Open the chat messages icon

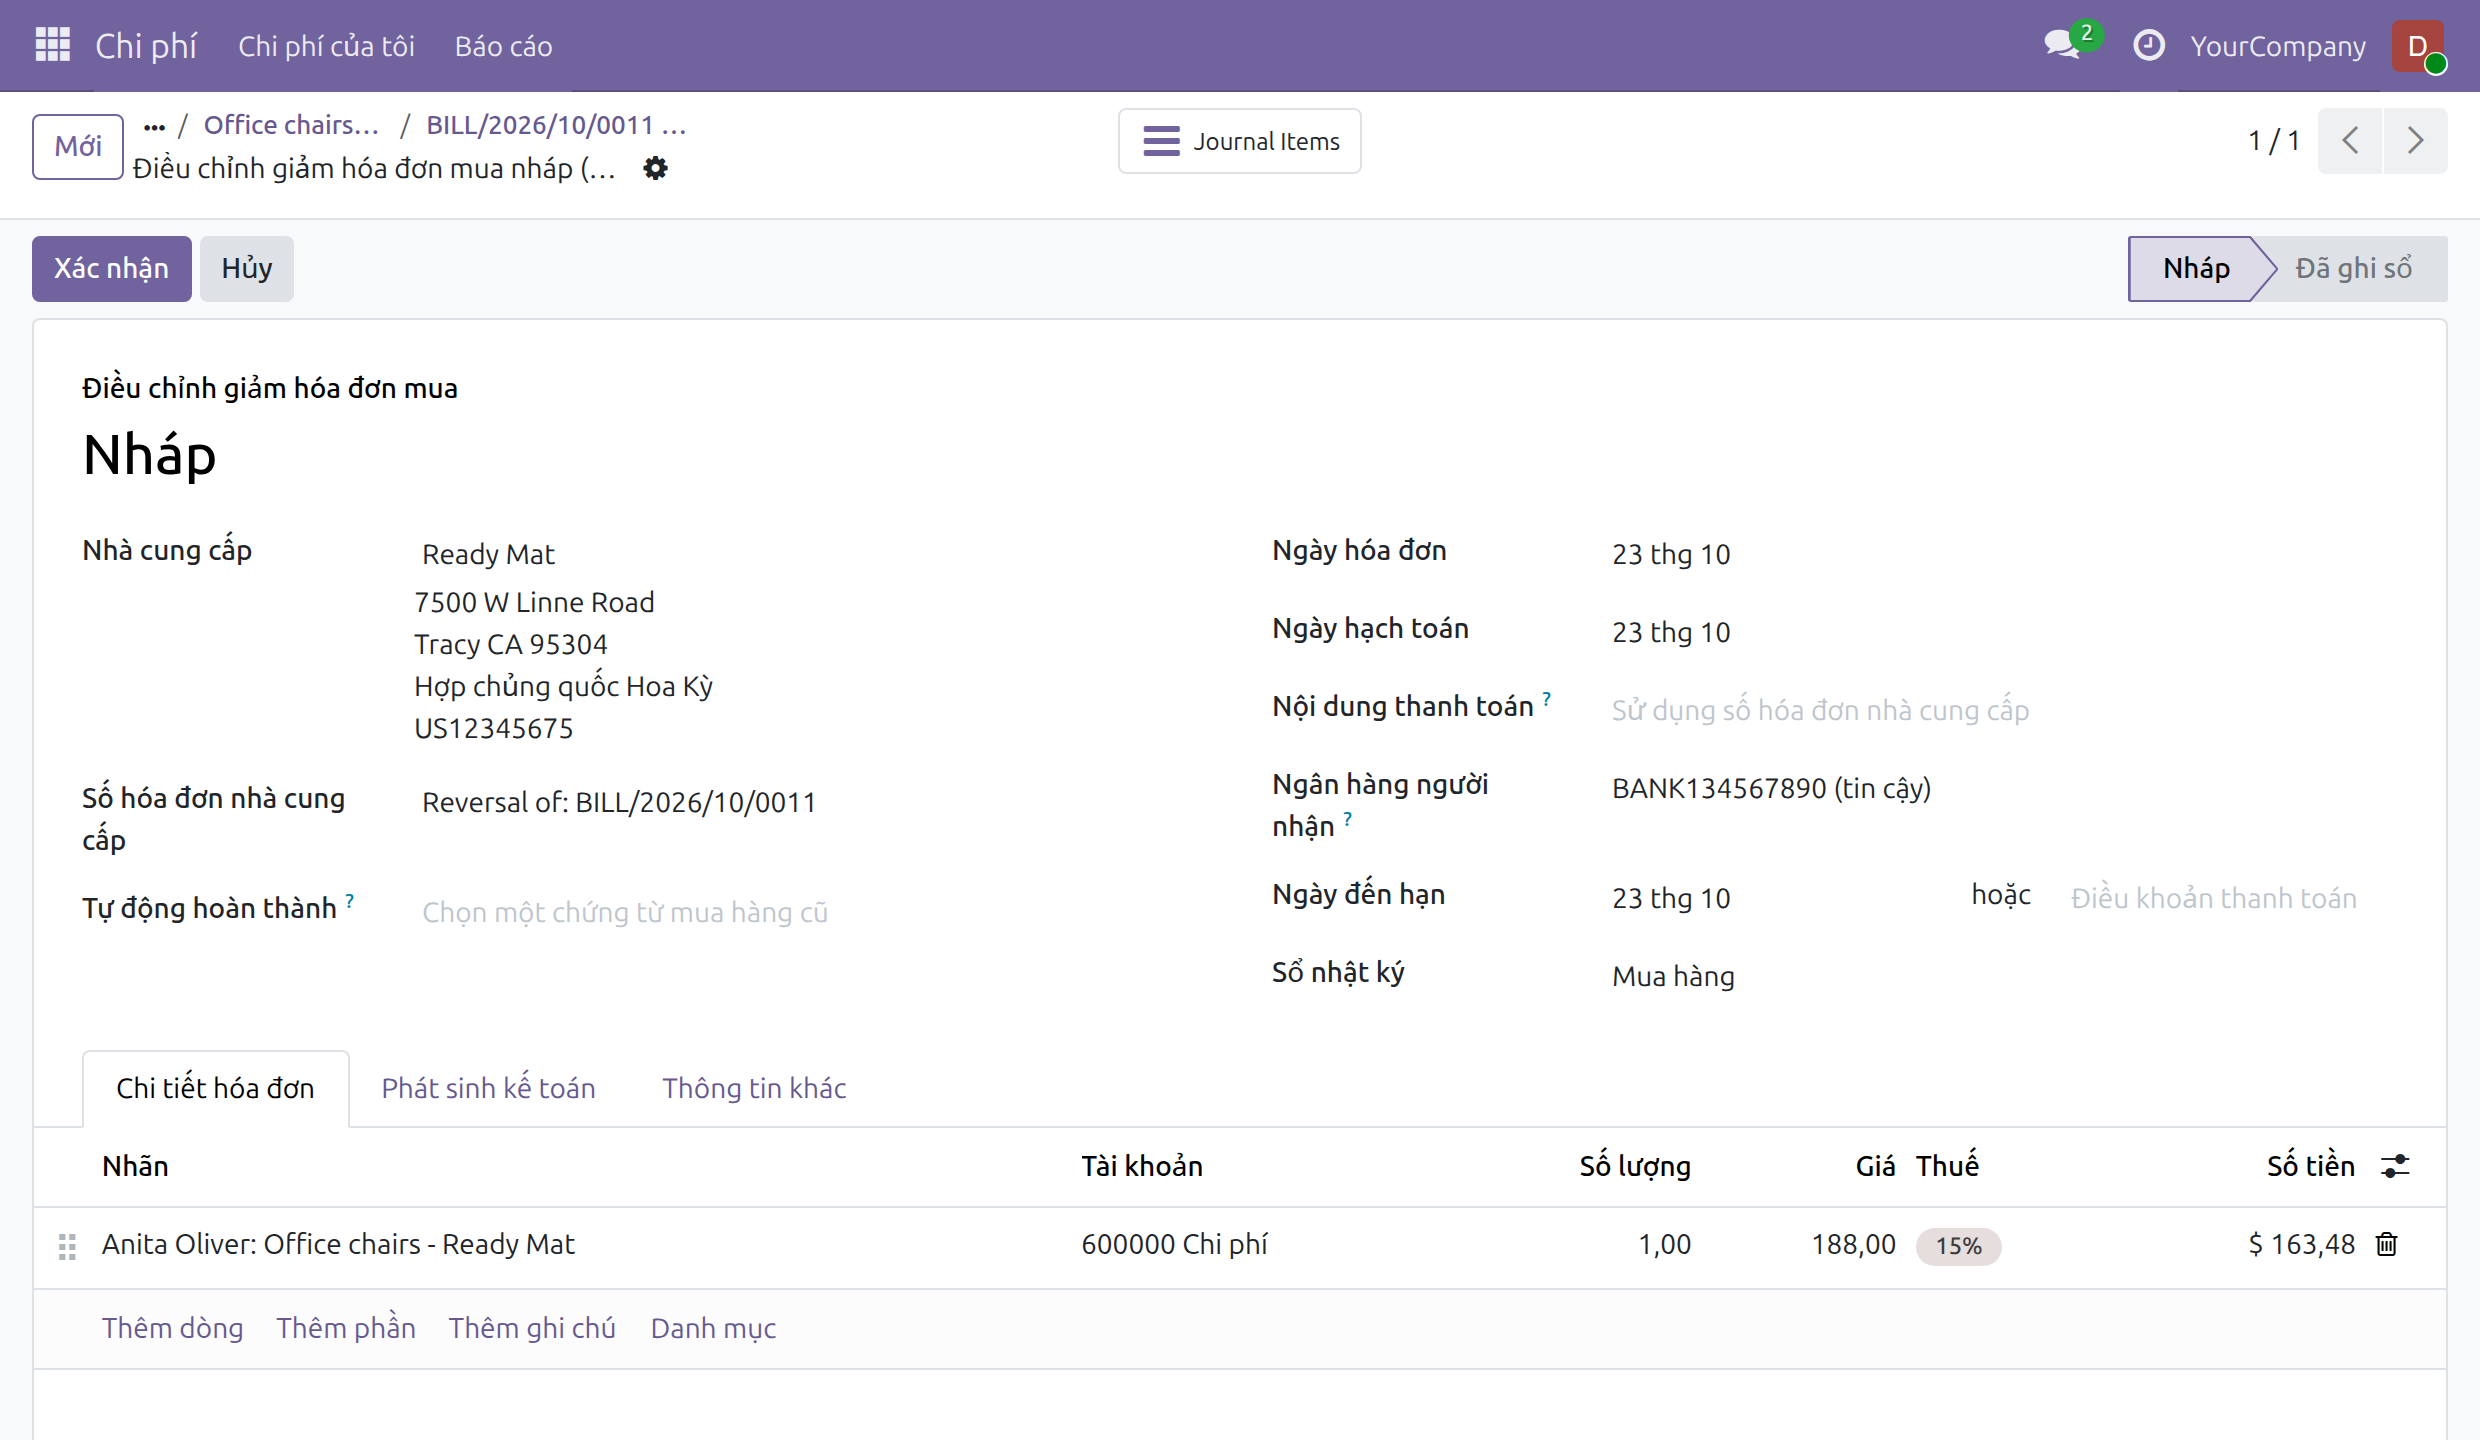coord(2062,45)
